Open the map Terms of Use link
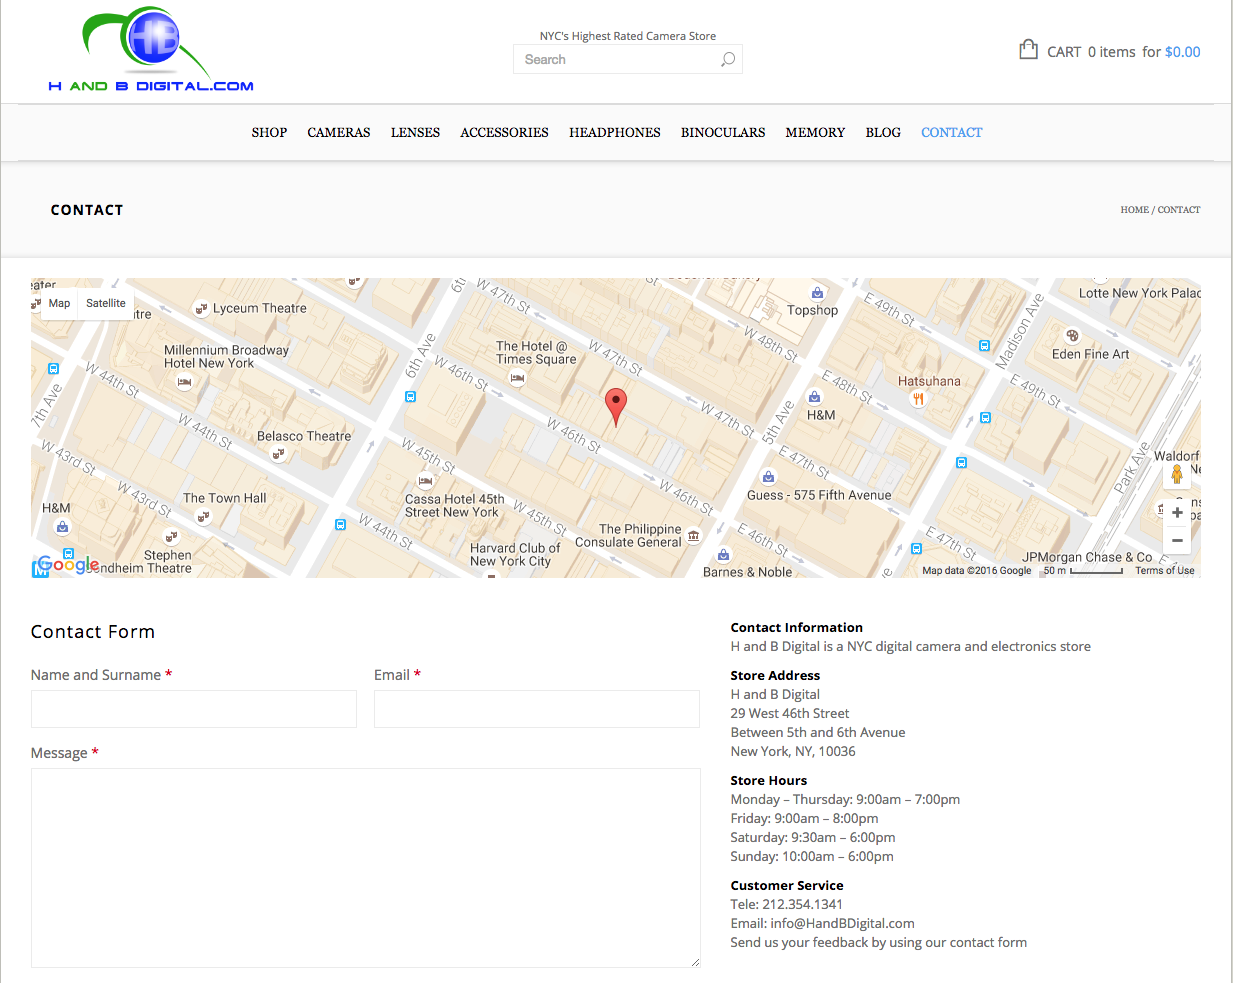Image resolution: width=1233 pixels, height=983 pixels. [1165, 571]
